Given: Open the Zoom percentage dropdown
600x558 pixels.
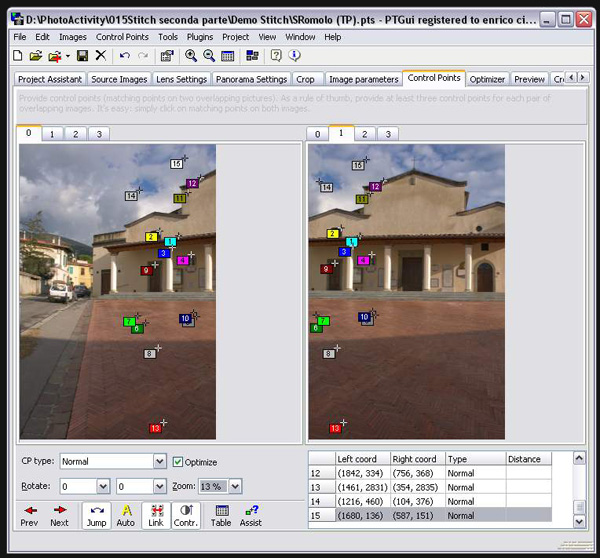Looking at the screenshot, I should pyautogui.click(x=235, y=486).
